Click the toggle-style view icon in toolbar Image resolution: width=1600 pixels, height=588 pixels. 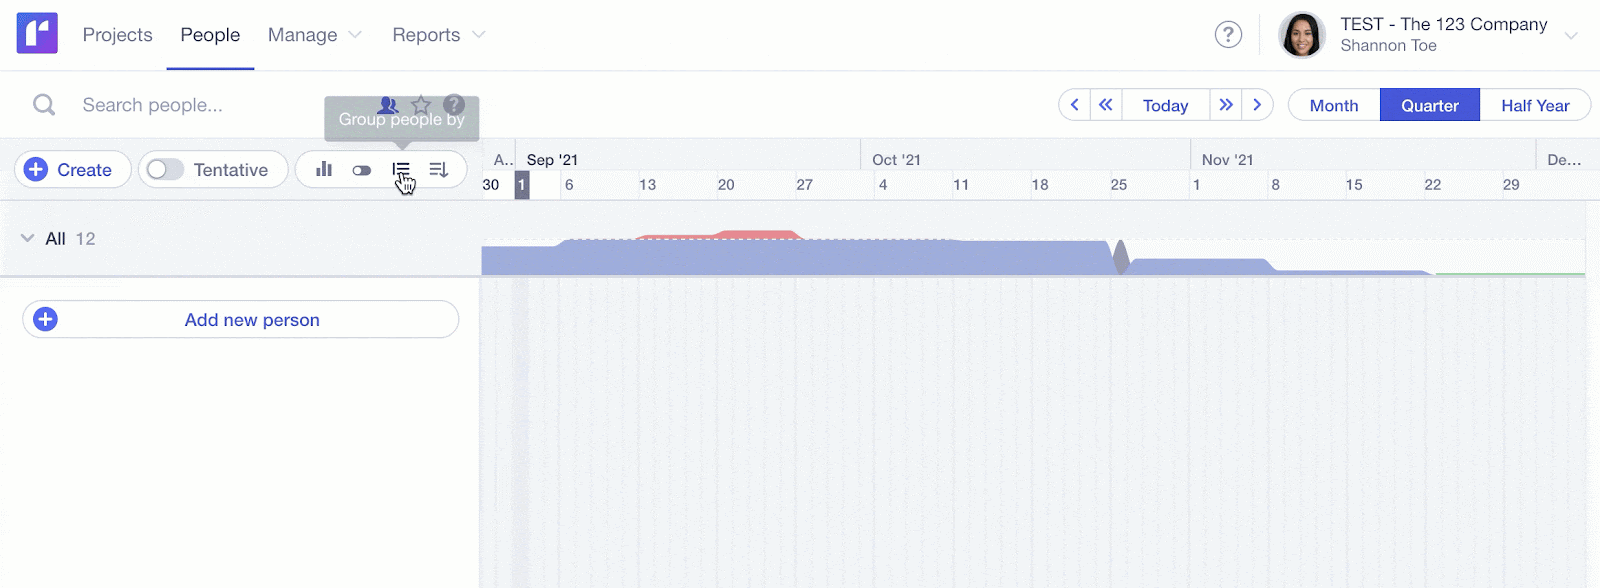[x=361, y=170]
